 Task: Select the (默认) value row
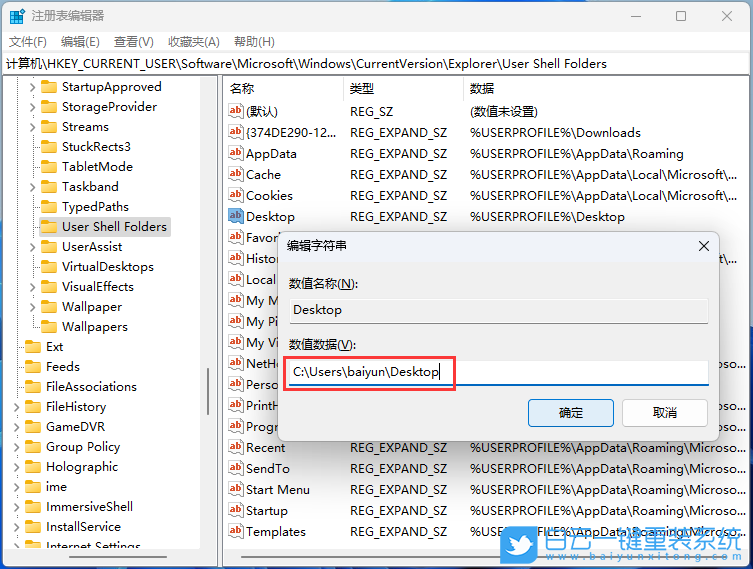(485, 111)
